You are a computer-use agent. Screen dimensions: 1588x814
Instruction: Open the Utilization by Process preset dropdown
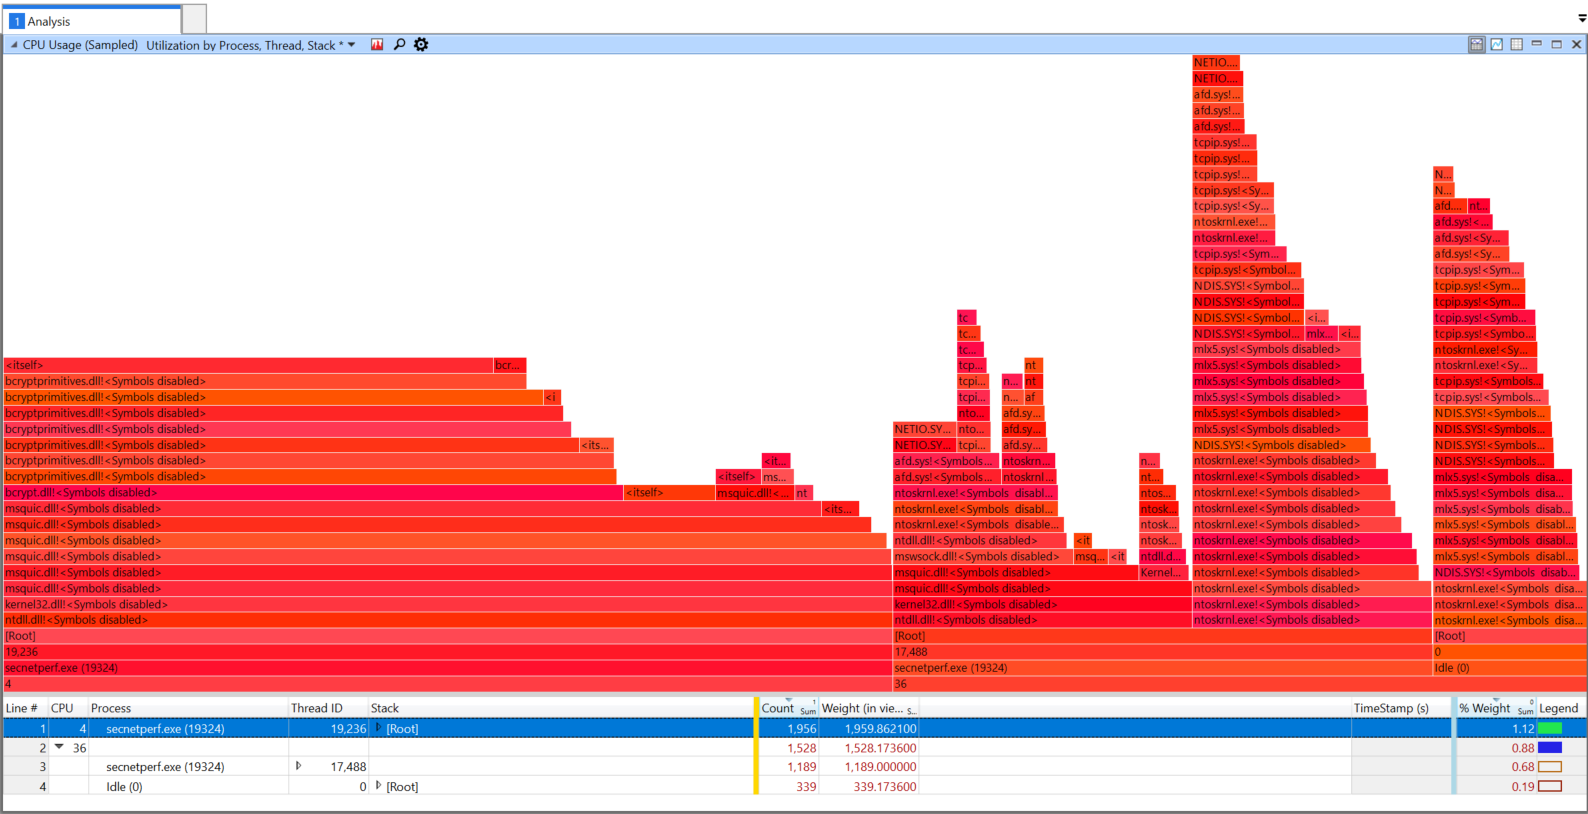click(x=351, y=45)
